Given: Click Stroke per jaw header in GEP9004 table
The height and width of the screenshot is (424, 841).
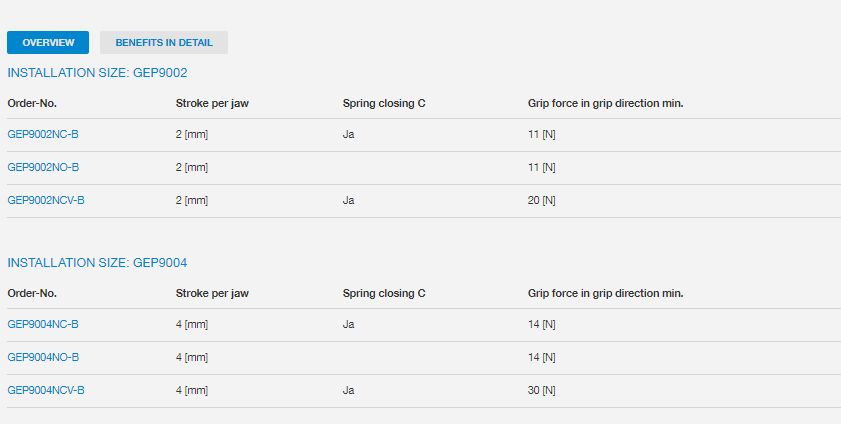Looking at the screenshot, I should pos(212,293).
